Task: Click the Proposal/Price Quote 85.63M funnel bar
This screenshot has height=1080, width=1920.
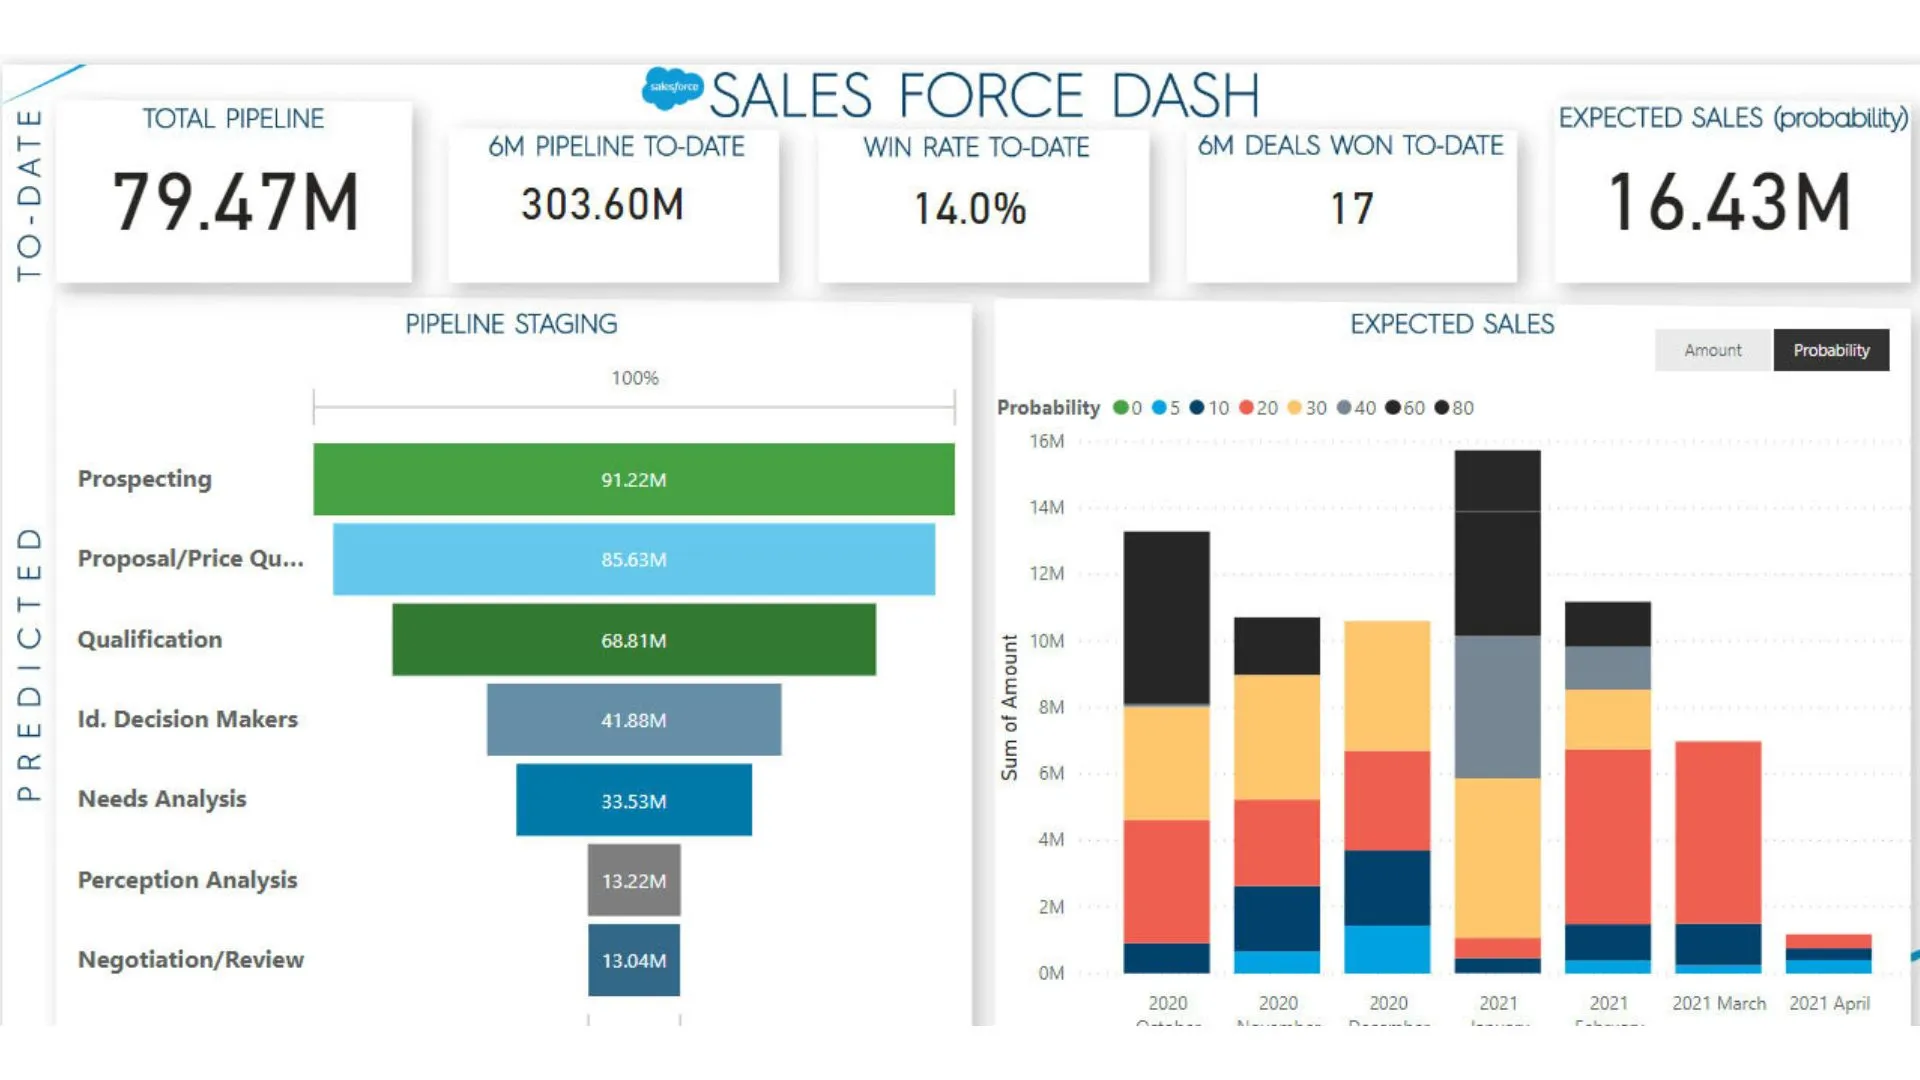Action: (634, 559)
